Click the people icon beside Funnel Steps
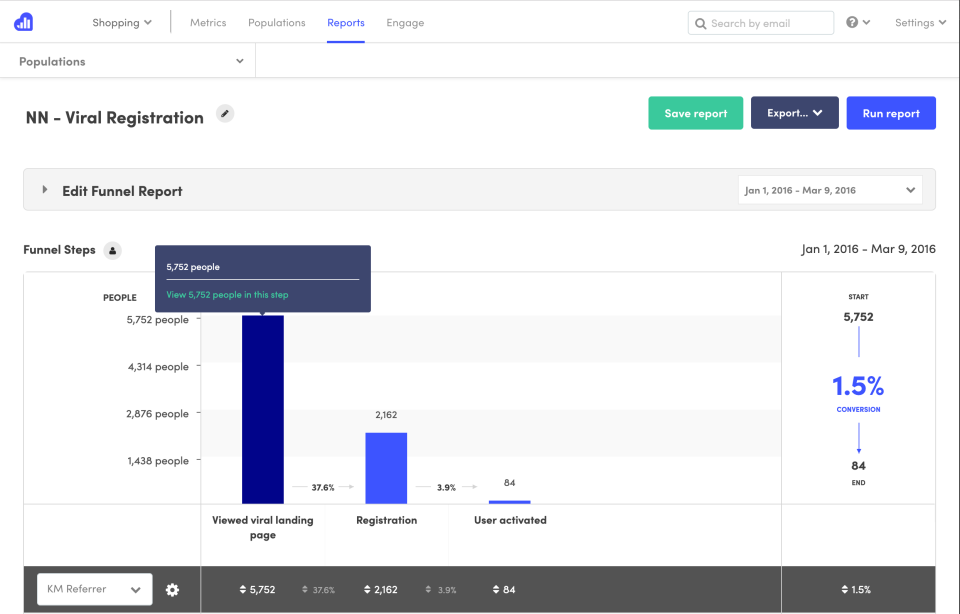This screenshot has width=960, height=614. (x=110, y=250)
